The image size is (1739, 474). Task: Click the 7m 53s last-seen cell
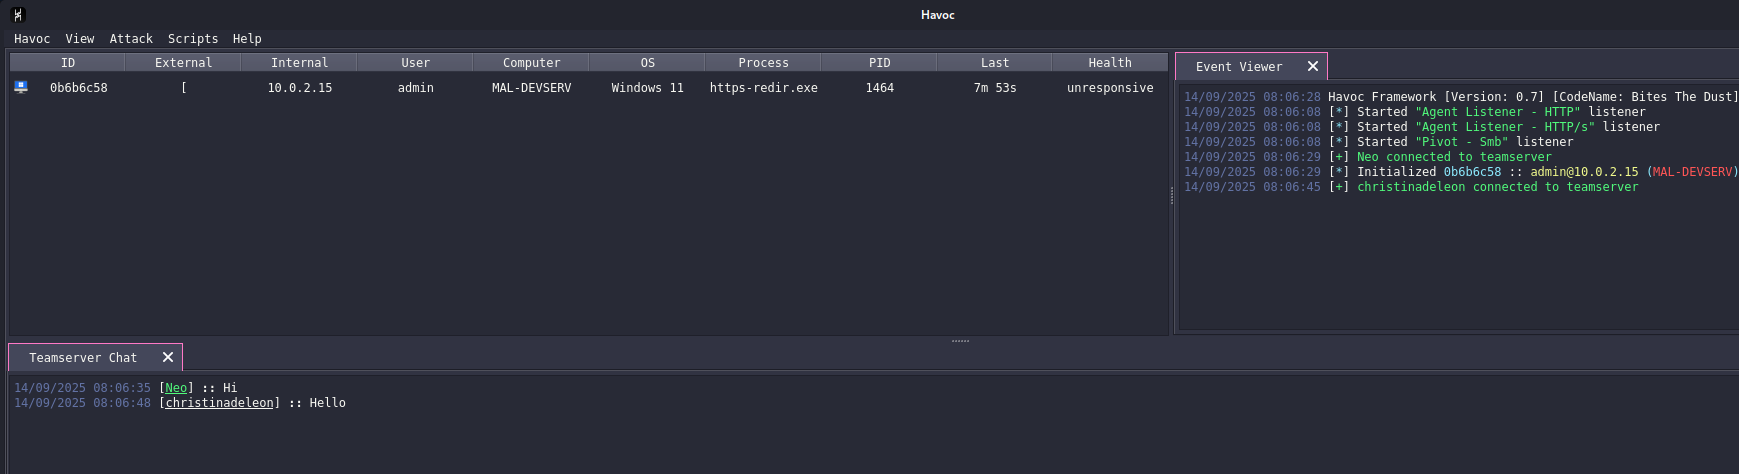click(995, 88)
